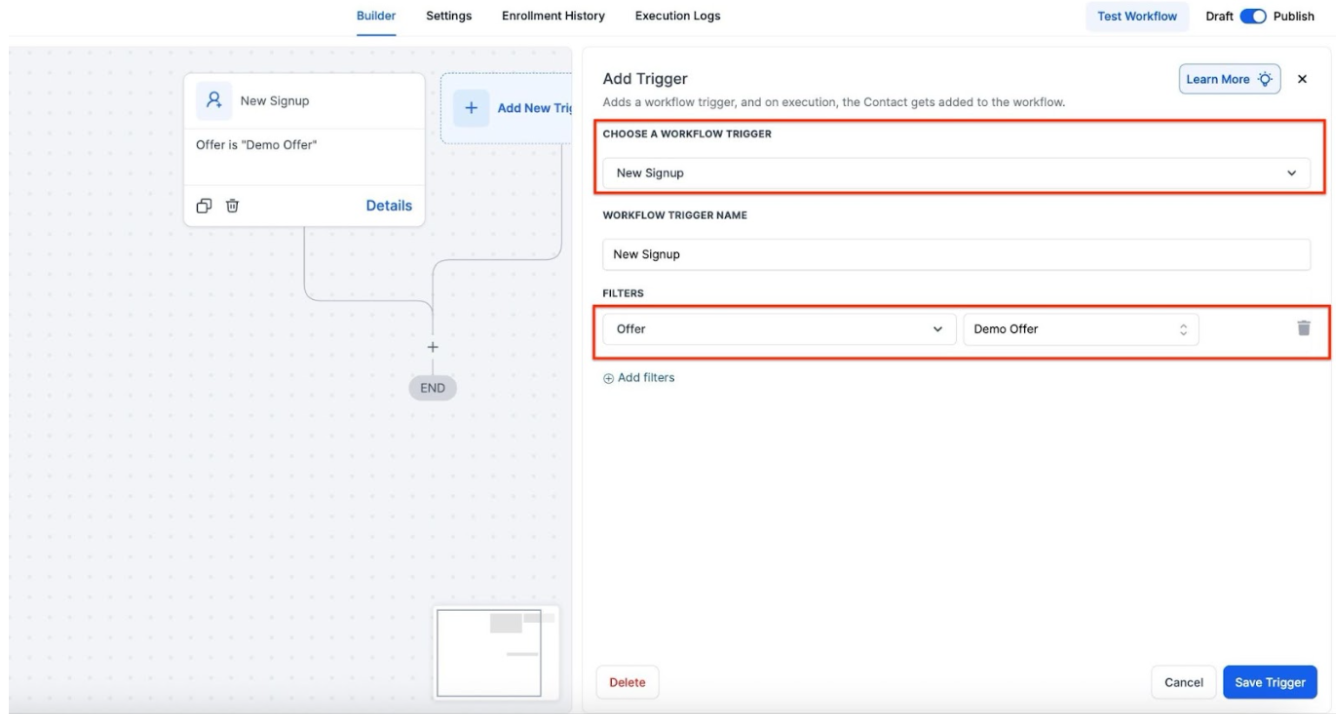Viewport: 1336px width, 714px height.
Task: Click the lightbulb Learn More button
Action: pyautogui.click(x=1229, y=79)
